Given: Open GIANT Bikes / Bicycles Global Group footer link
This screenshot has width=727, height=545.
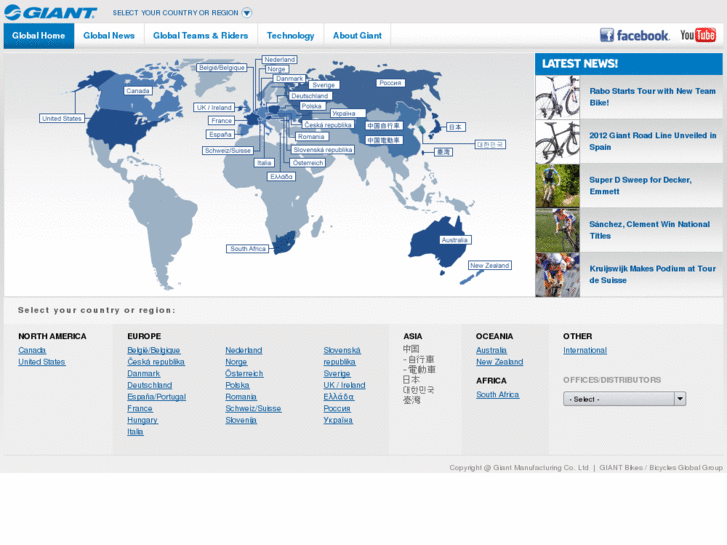Looking at the screenshot, I should [661, 468].
